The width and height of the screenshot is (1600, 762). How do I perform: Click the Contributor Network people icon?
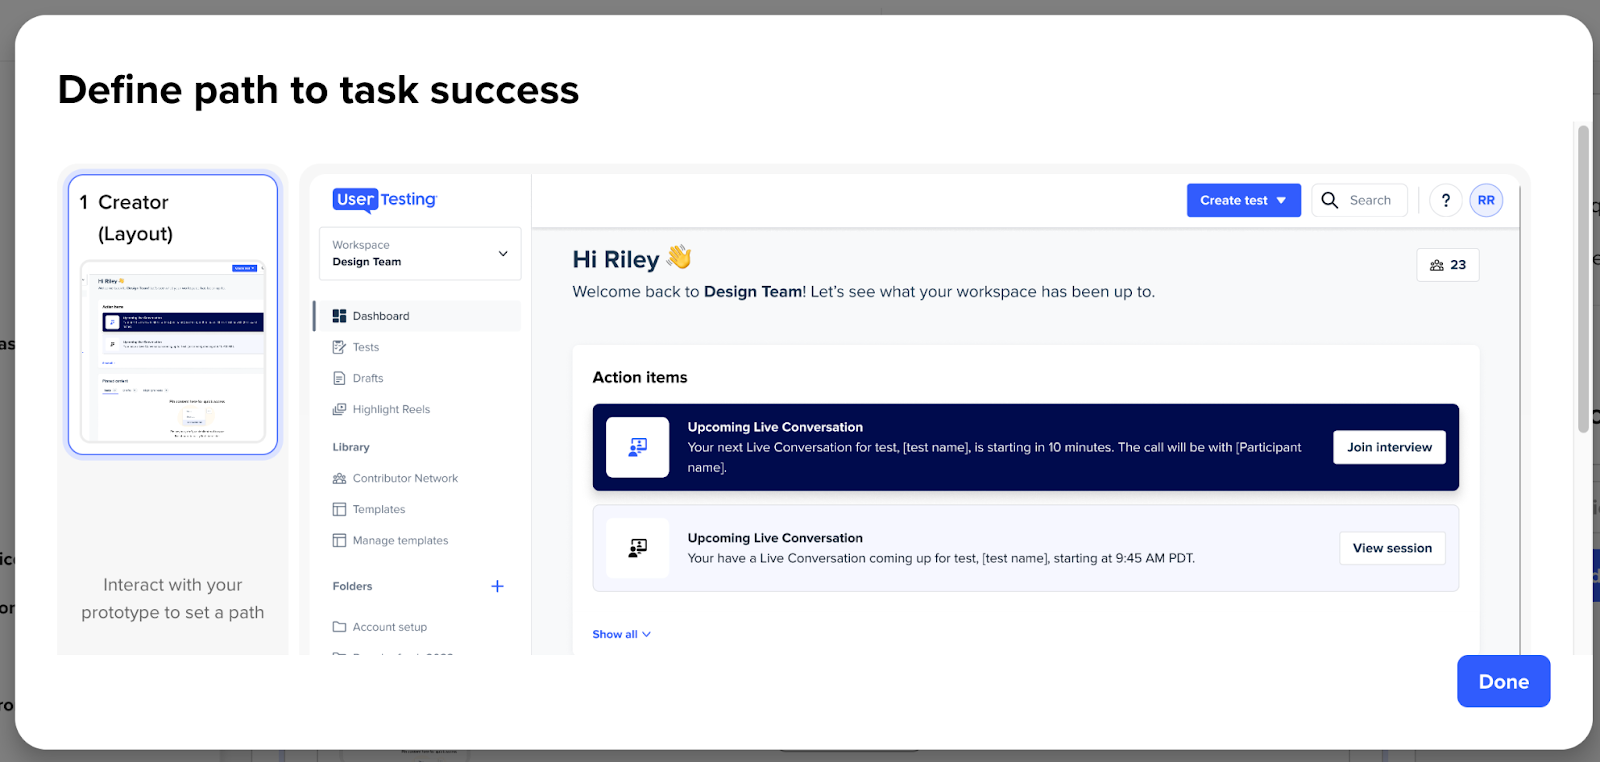pyautogui.click(x=339, y=478)
